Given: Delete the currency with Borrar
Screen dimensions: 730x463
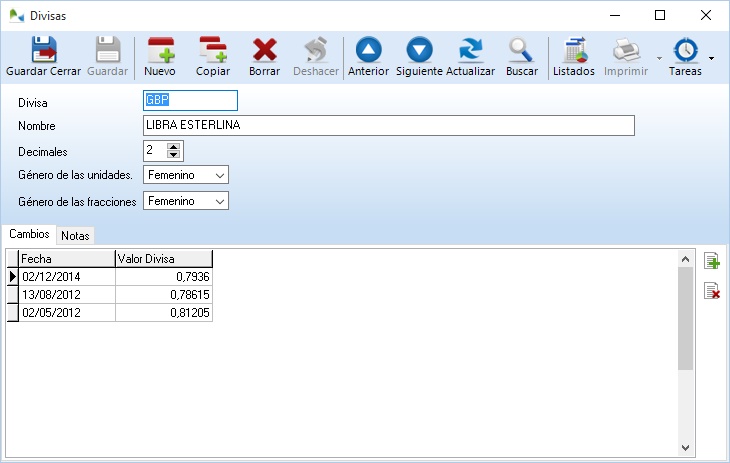Looking at the screenshot, I should pos(264,49).
